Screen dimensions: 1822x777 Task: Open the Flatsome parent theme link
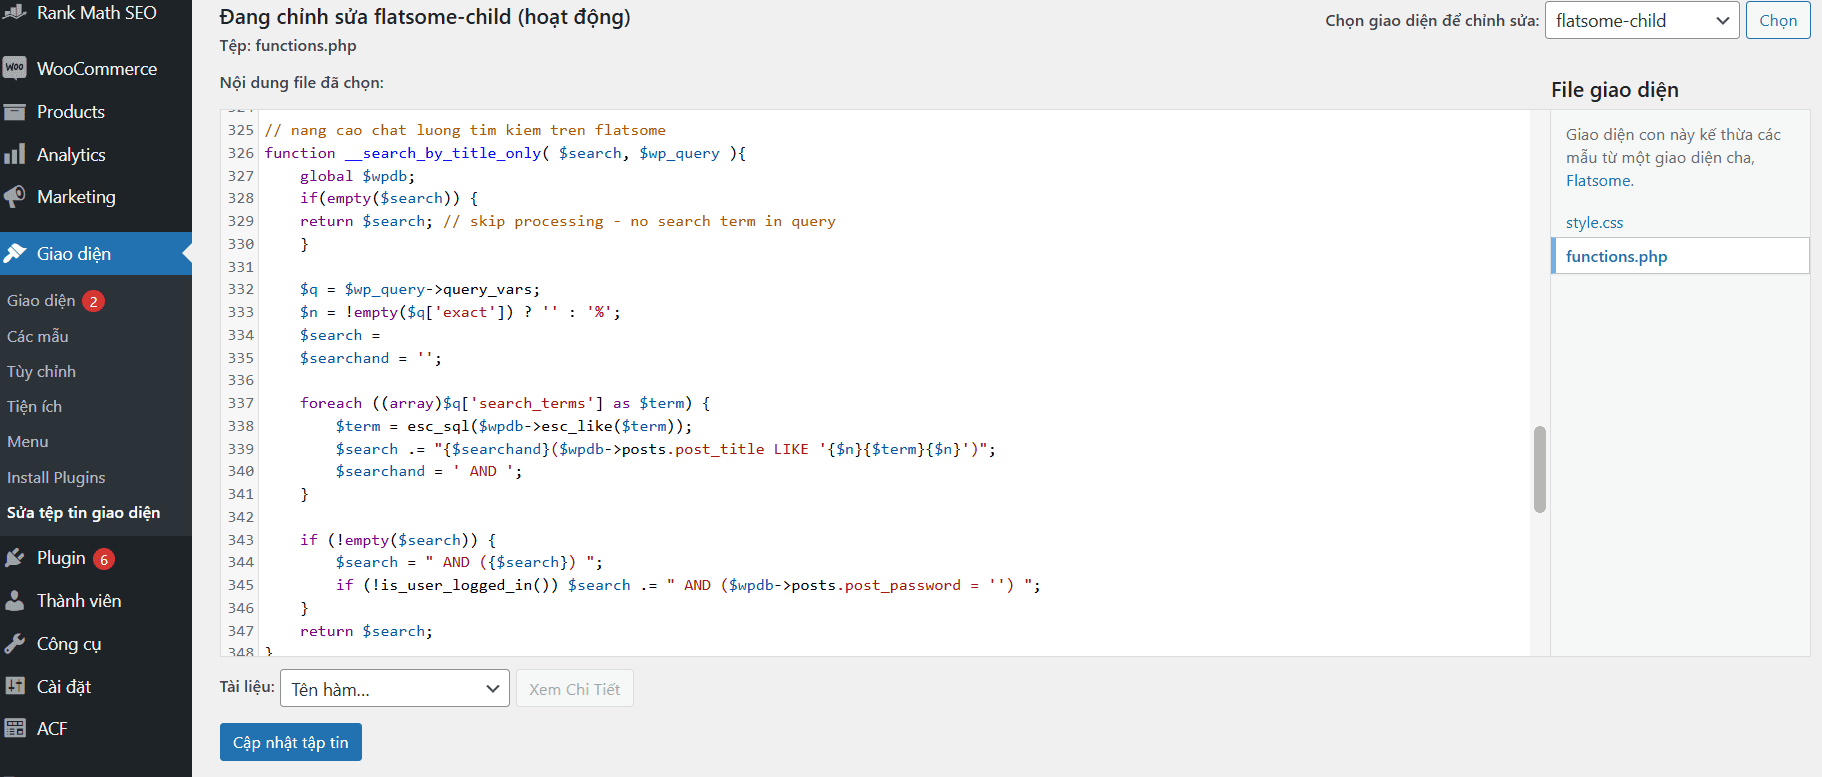tap(1598, 180)
